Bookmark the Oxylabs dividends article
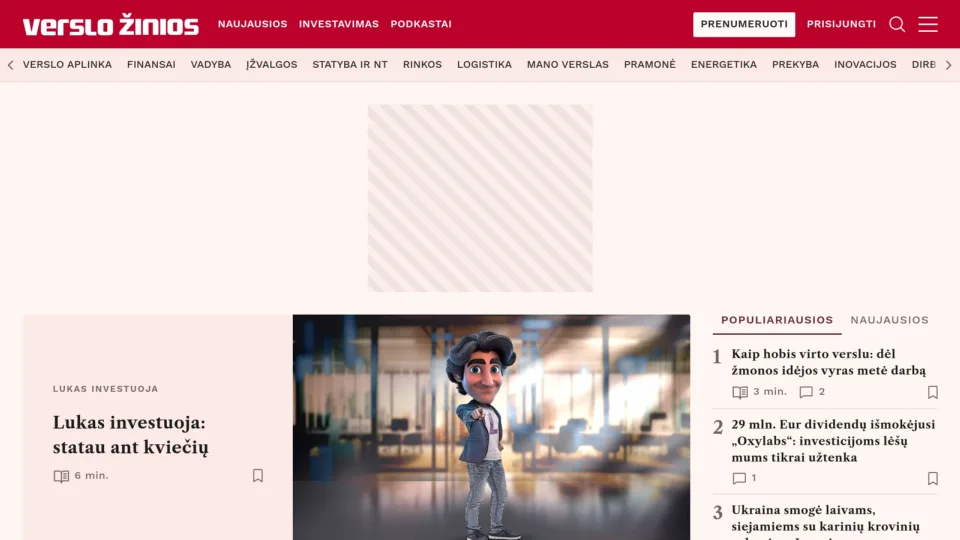 coord(932,478)
